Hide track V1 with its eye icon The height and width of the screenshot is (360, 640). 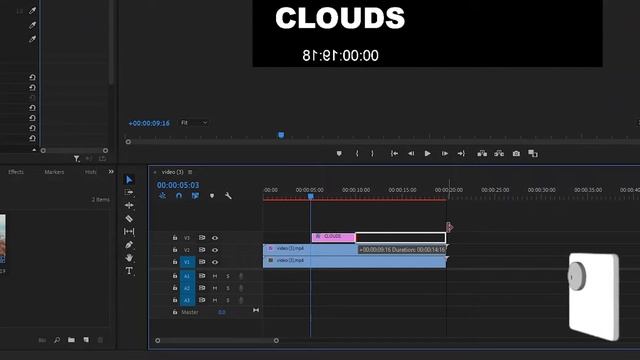215,262
